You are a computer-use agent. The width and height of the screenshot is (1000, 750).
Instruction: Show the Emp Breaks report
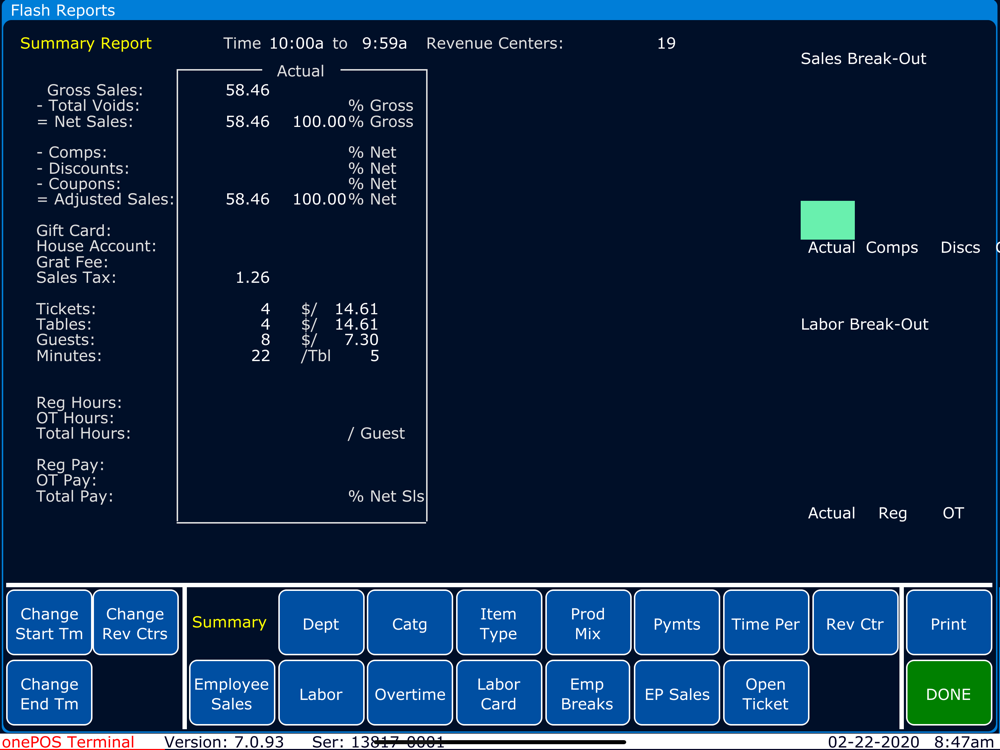click(x=587, y=693)
